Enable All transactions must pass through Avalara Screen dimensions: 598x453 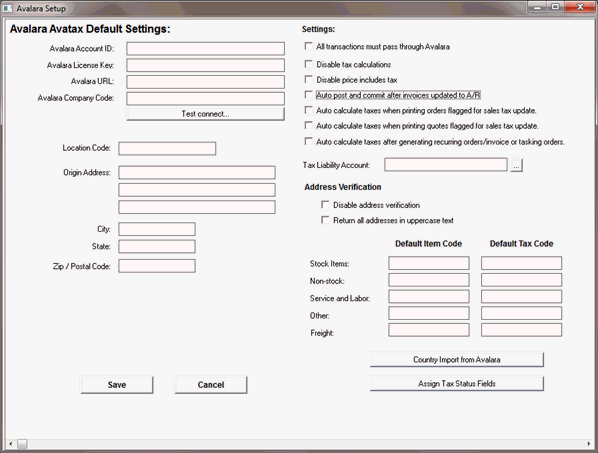[309, 47]
